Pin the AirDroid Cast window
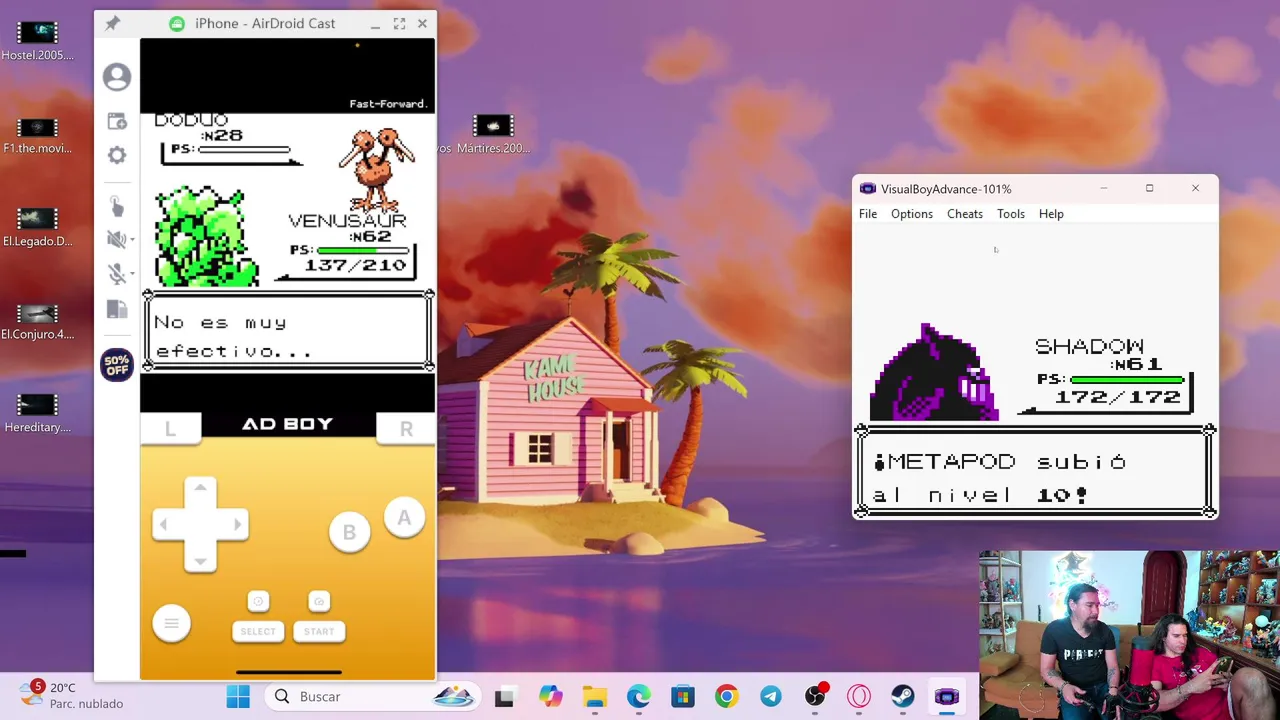 click(x=112, y=23)
